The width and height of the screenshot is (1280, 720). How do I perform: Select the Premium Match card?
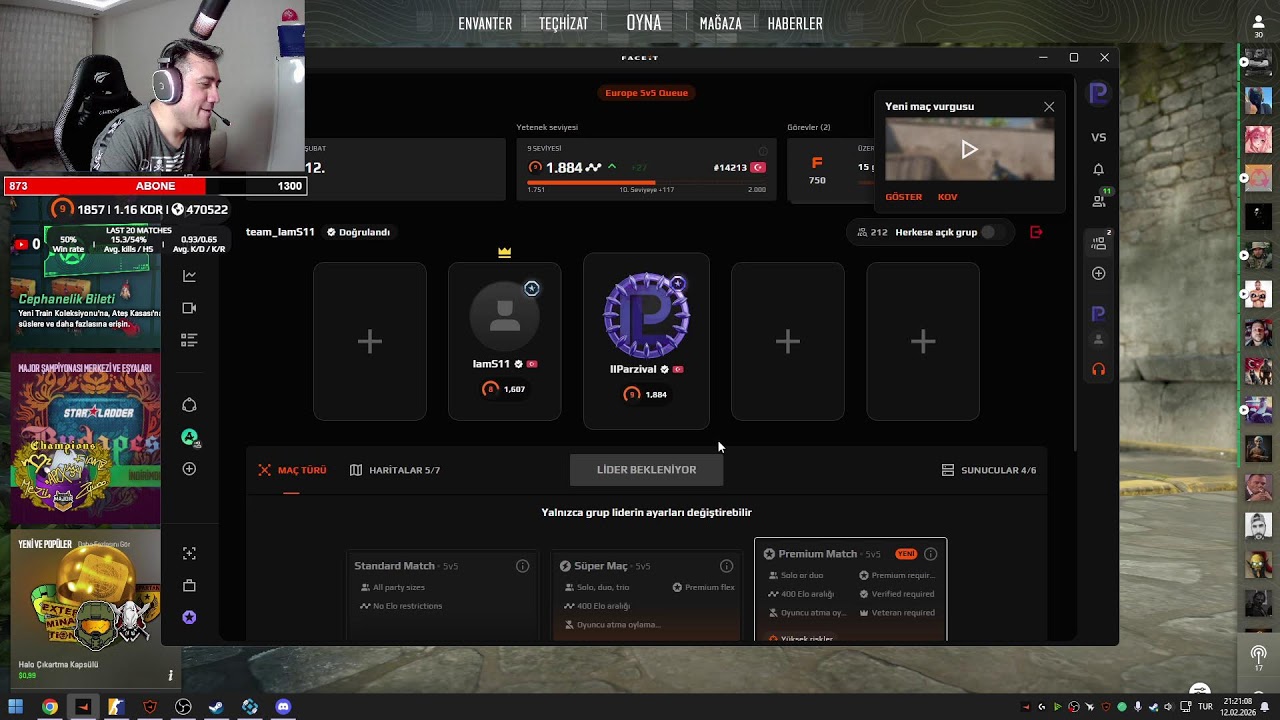click(x=850, y=590)
